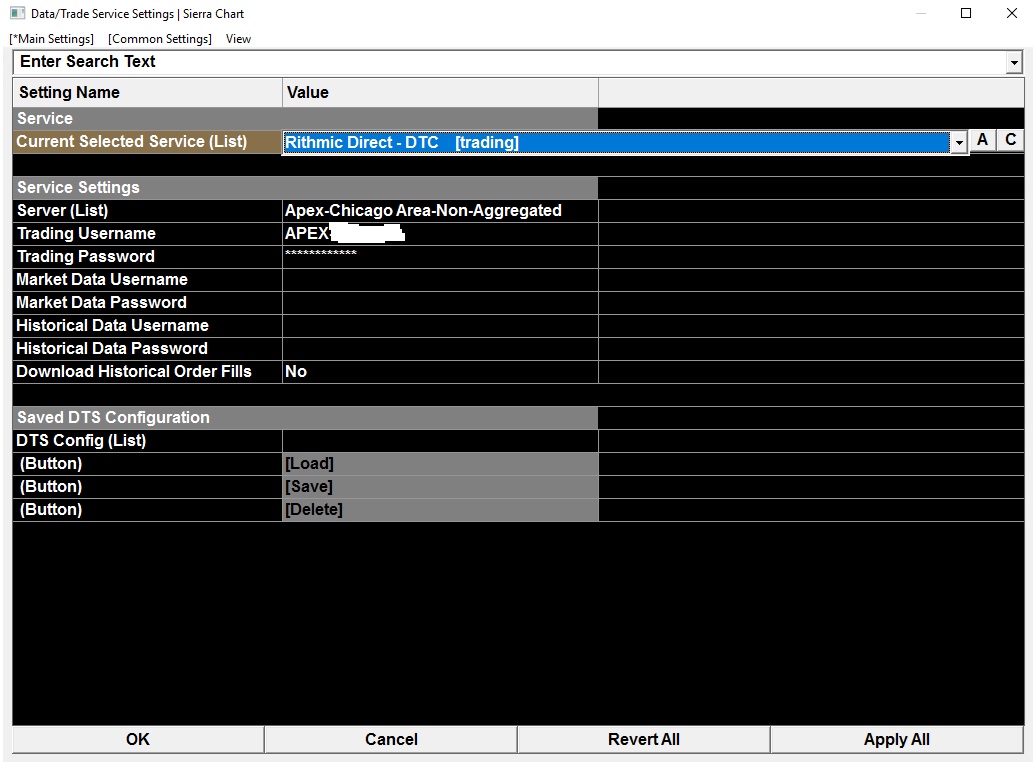Image resolution: width=1033 pixels, height=762 pixels.
Task: Click the [Save] button
Action: click(440, 487)
